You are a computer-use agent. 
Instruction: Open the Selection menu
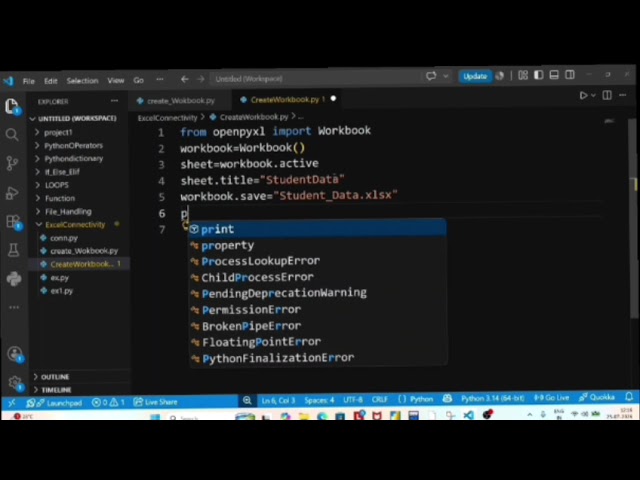[x=82, y=81]
